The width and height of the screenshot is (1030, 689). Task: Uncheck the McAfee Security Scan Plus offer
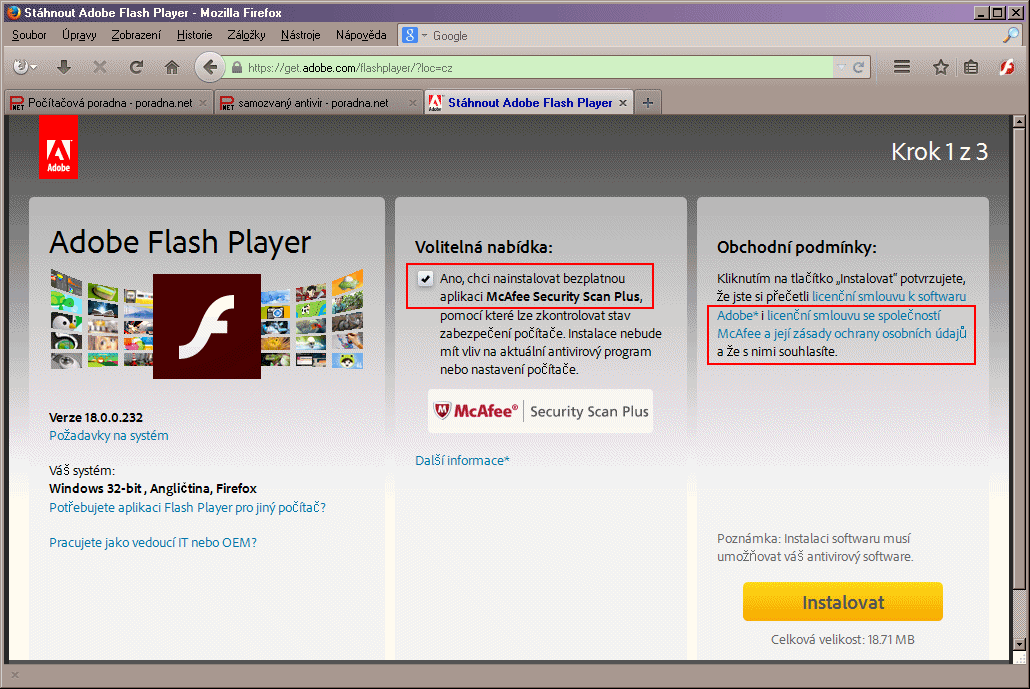coord(425,278)
